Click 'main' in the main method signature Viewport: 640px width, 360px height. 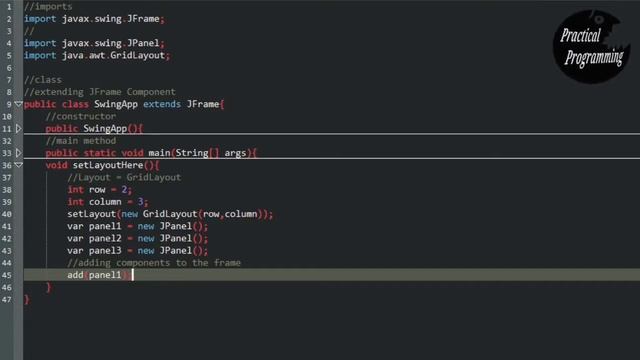click(159, 153)
